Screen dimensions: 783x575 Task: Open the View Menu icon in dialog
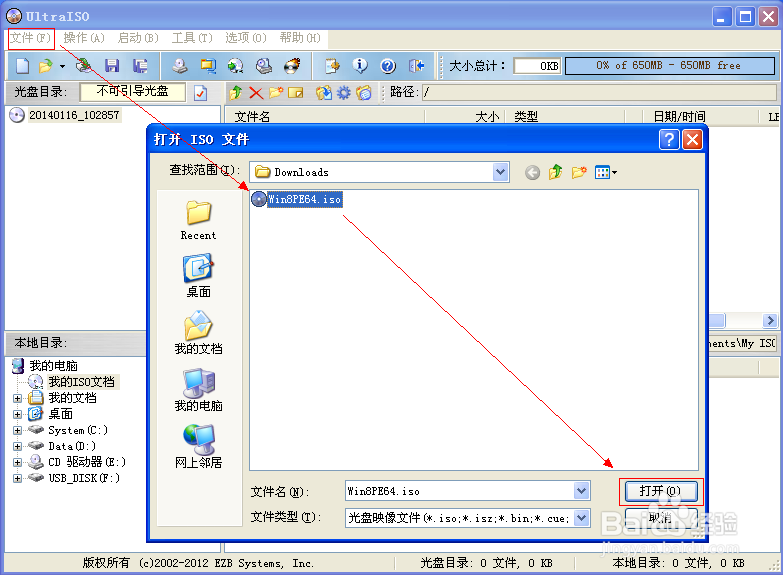tap(606, 173)
